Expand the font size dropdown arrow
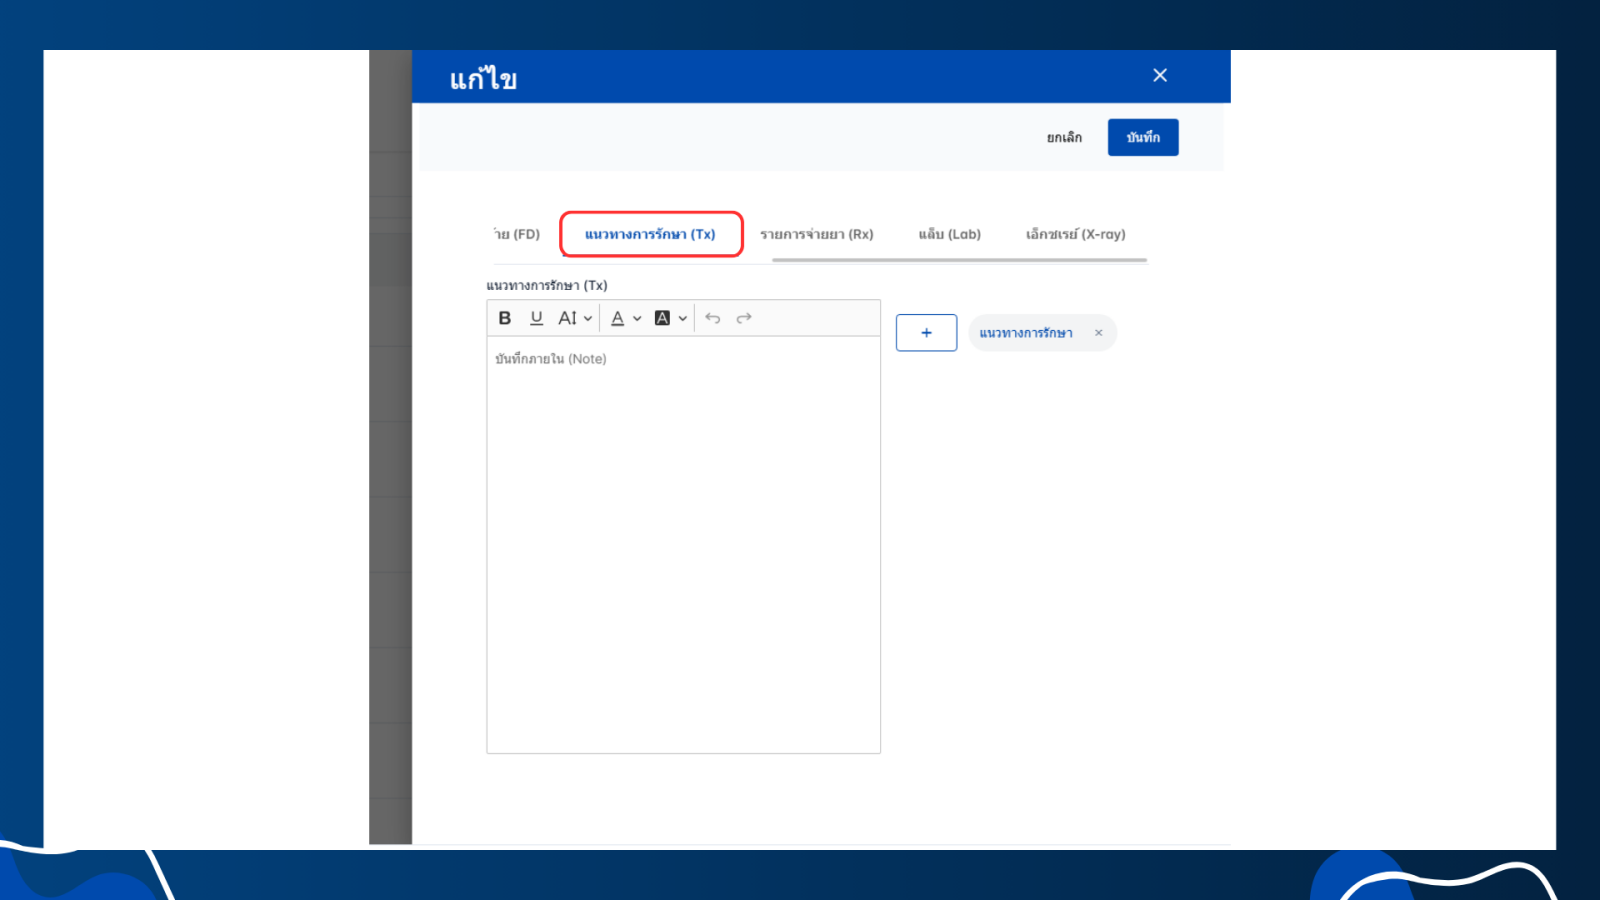Image resolution: width=1600 pixels, height=900 pixels. click(588, 319)
